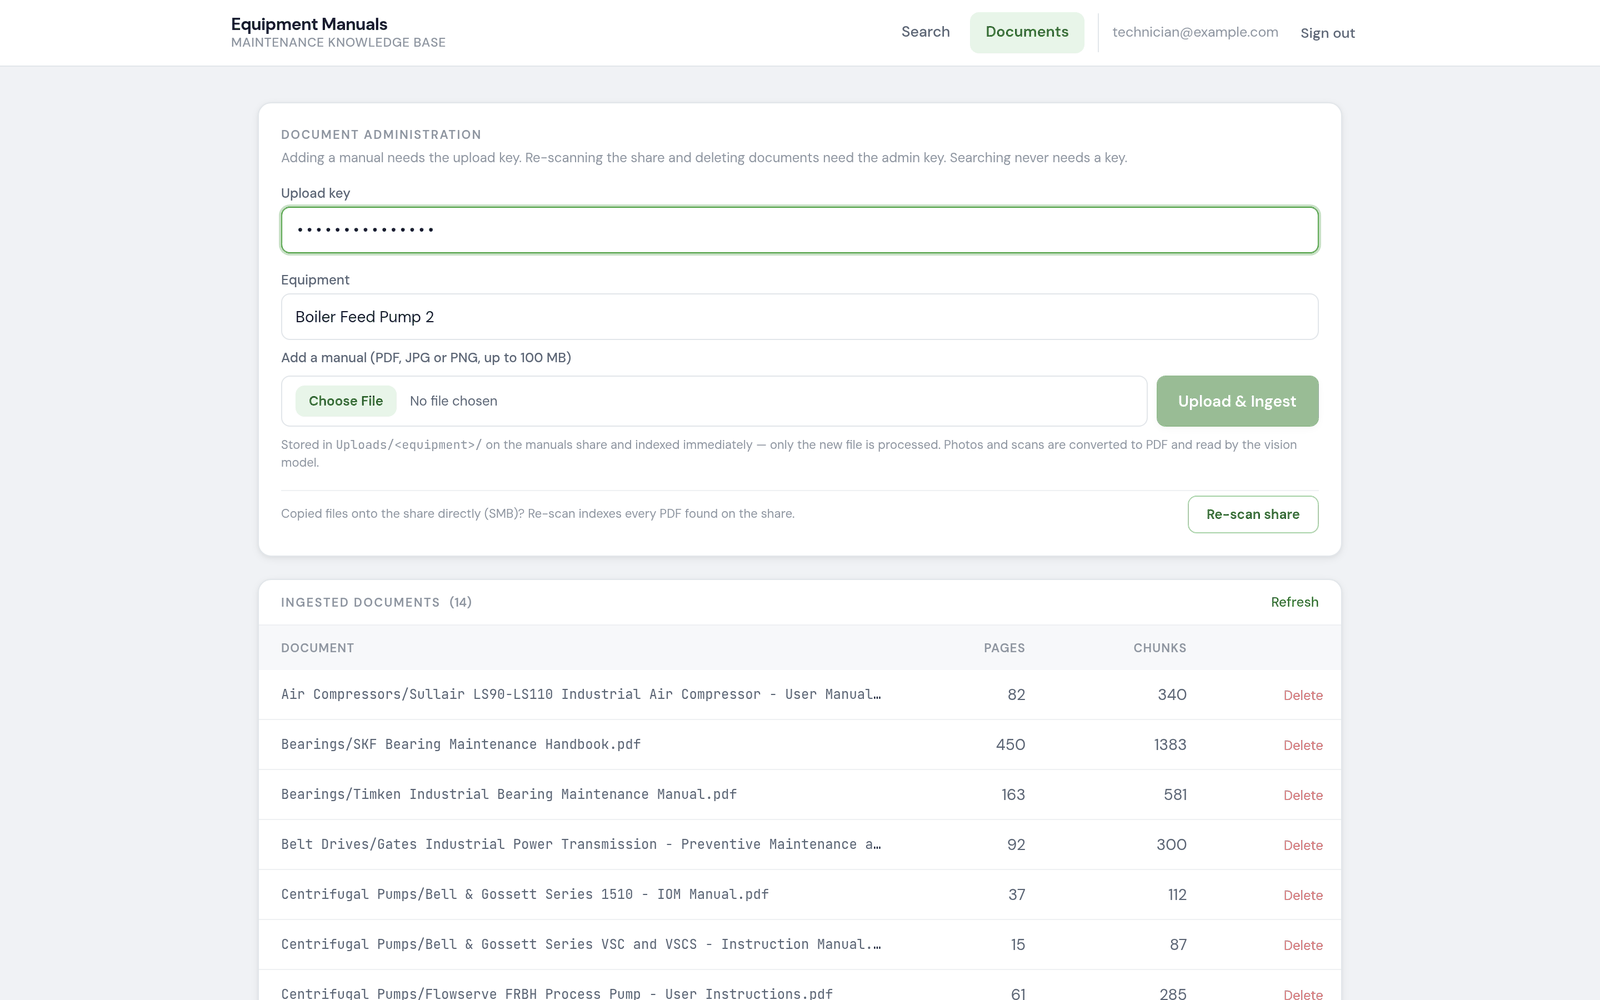
Task: Select SKF Bearing Maintenance Handbook.pdf row text
Action: tap(461, 744)
